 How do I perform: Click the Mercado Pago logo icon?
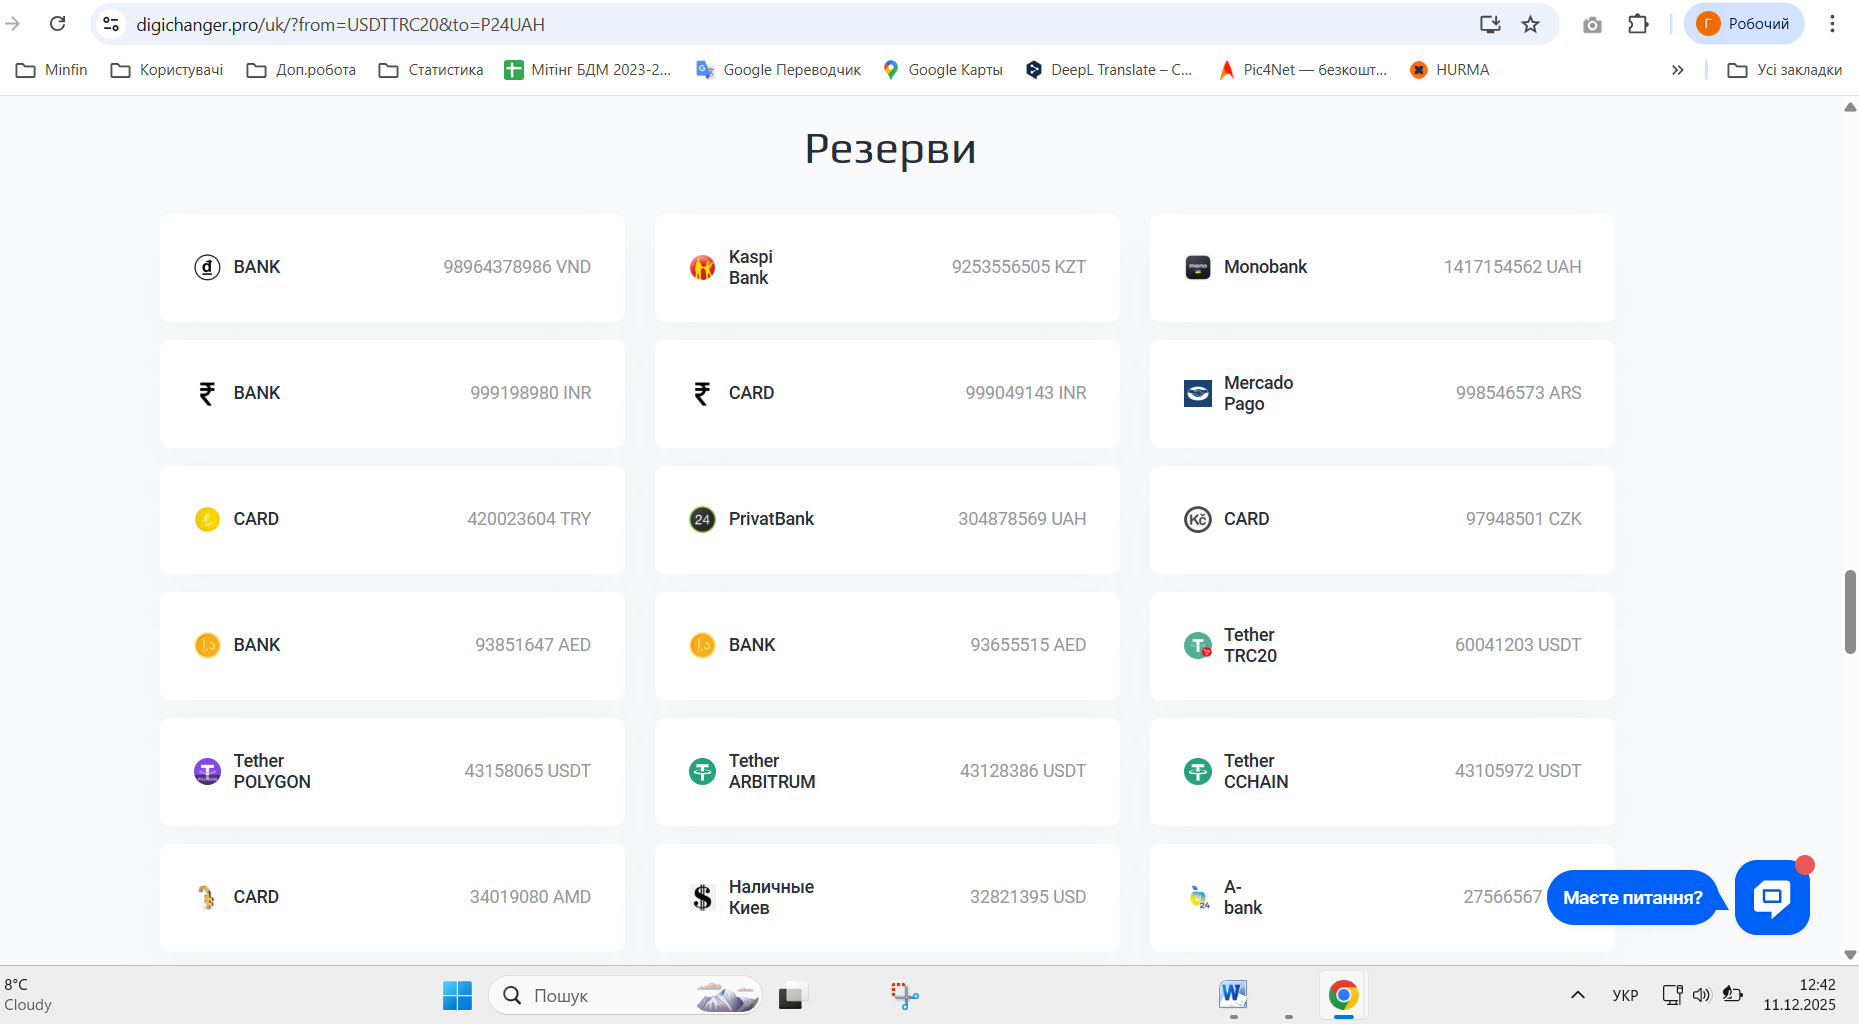pos(1198,393)
